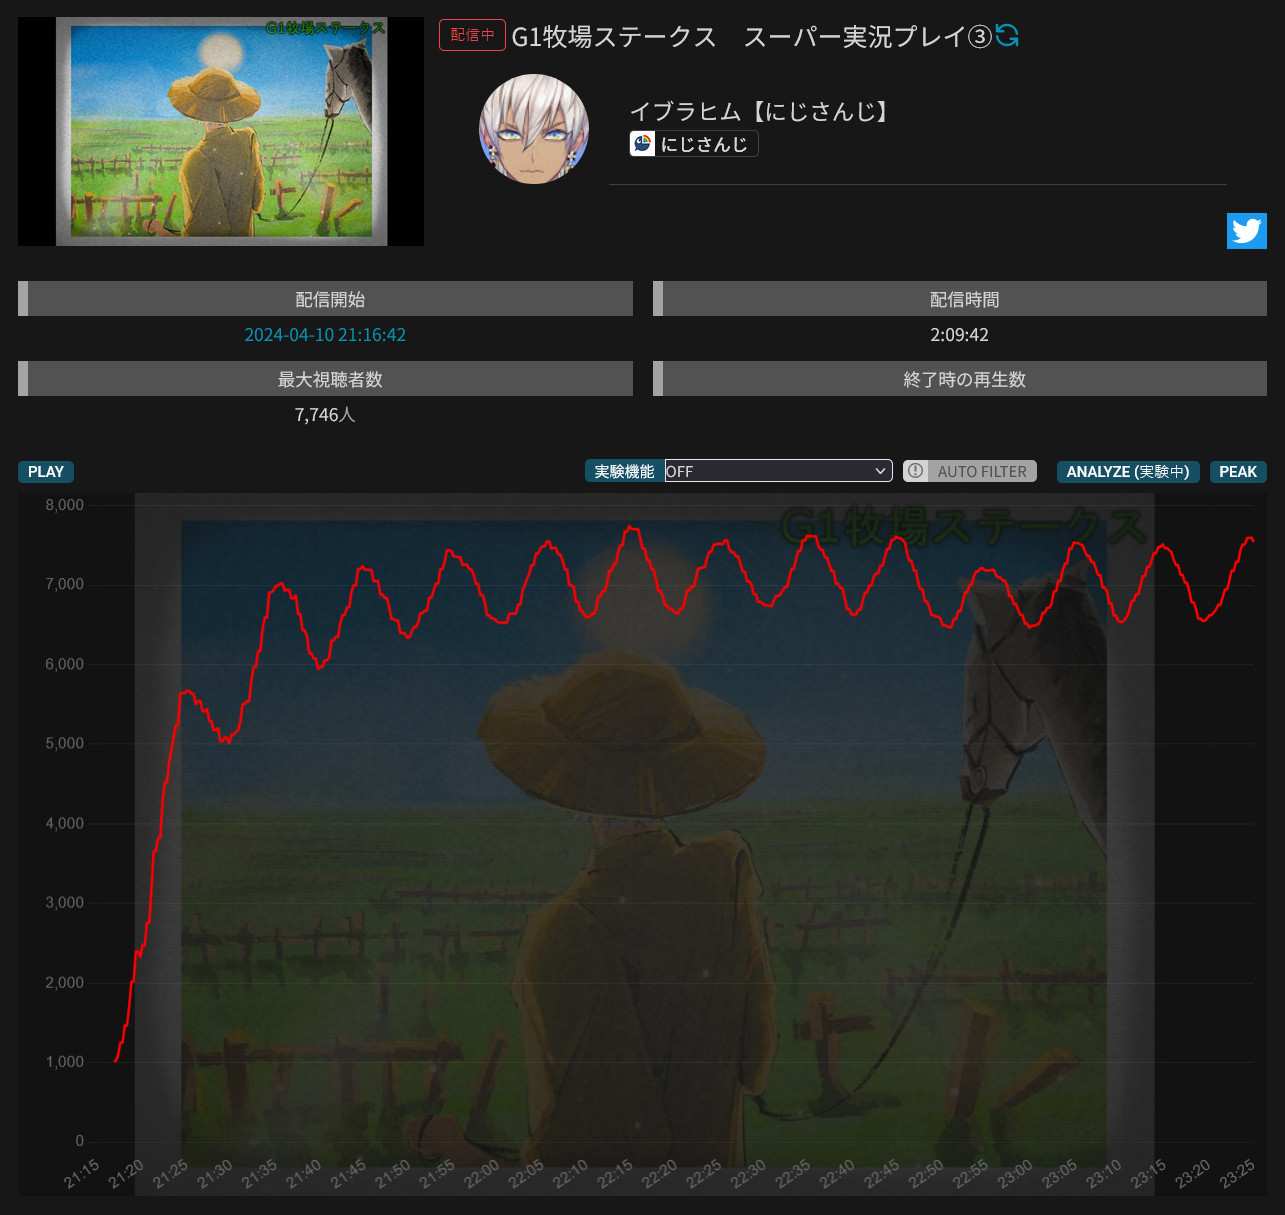The width and height of the screenshot is (1285, 1215).
Task: Click the 7,746人 peak viewers value
Action: 325,415
